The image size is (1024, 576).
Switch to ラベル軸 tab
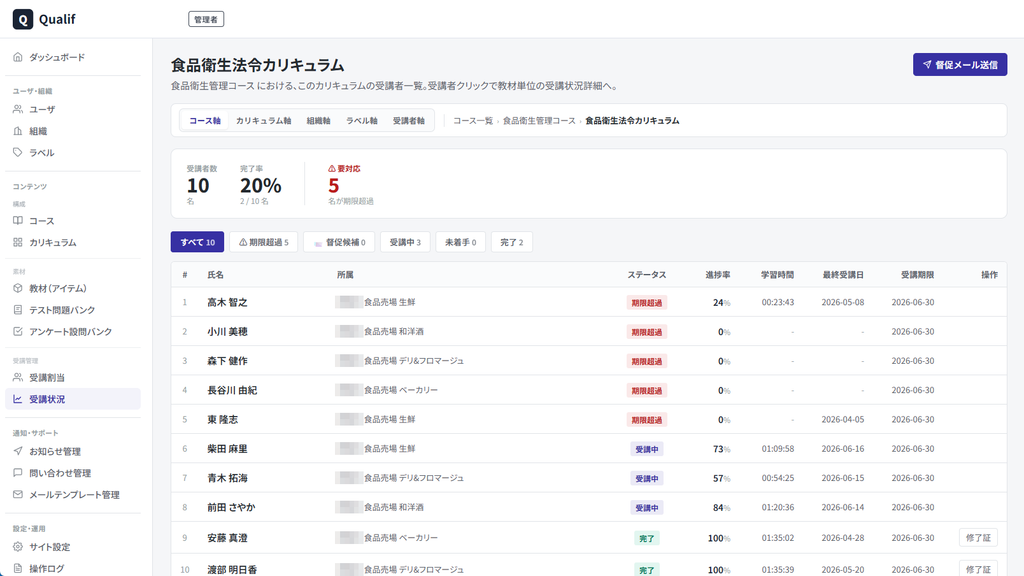click(x=361, y=121)
